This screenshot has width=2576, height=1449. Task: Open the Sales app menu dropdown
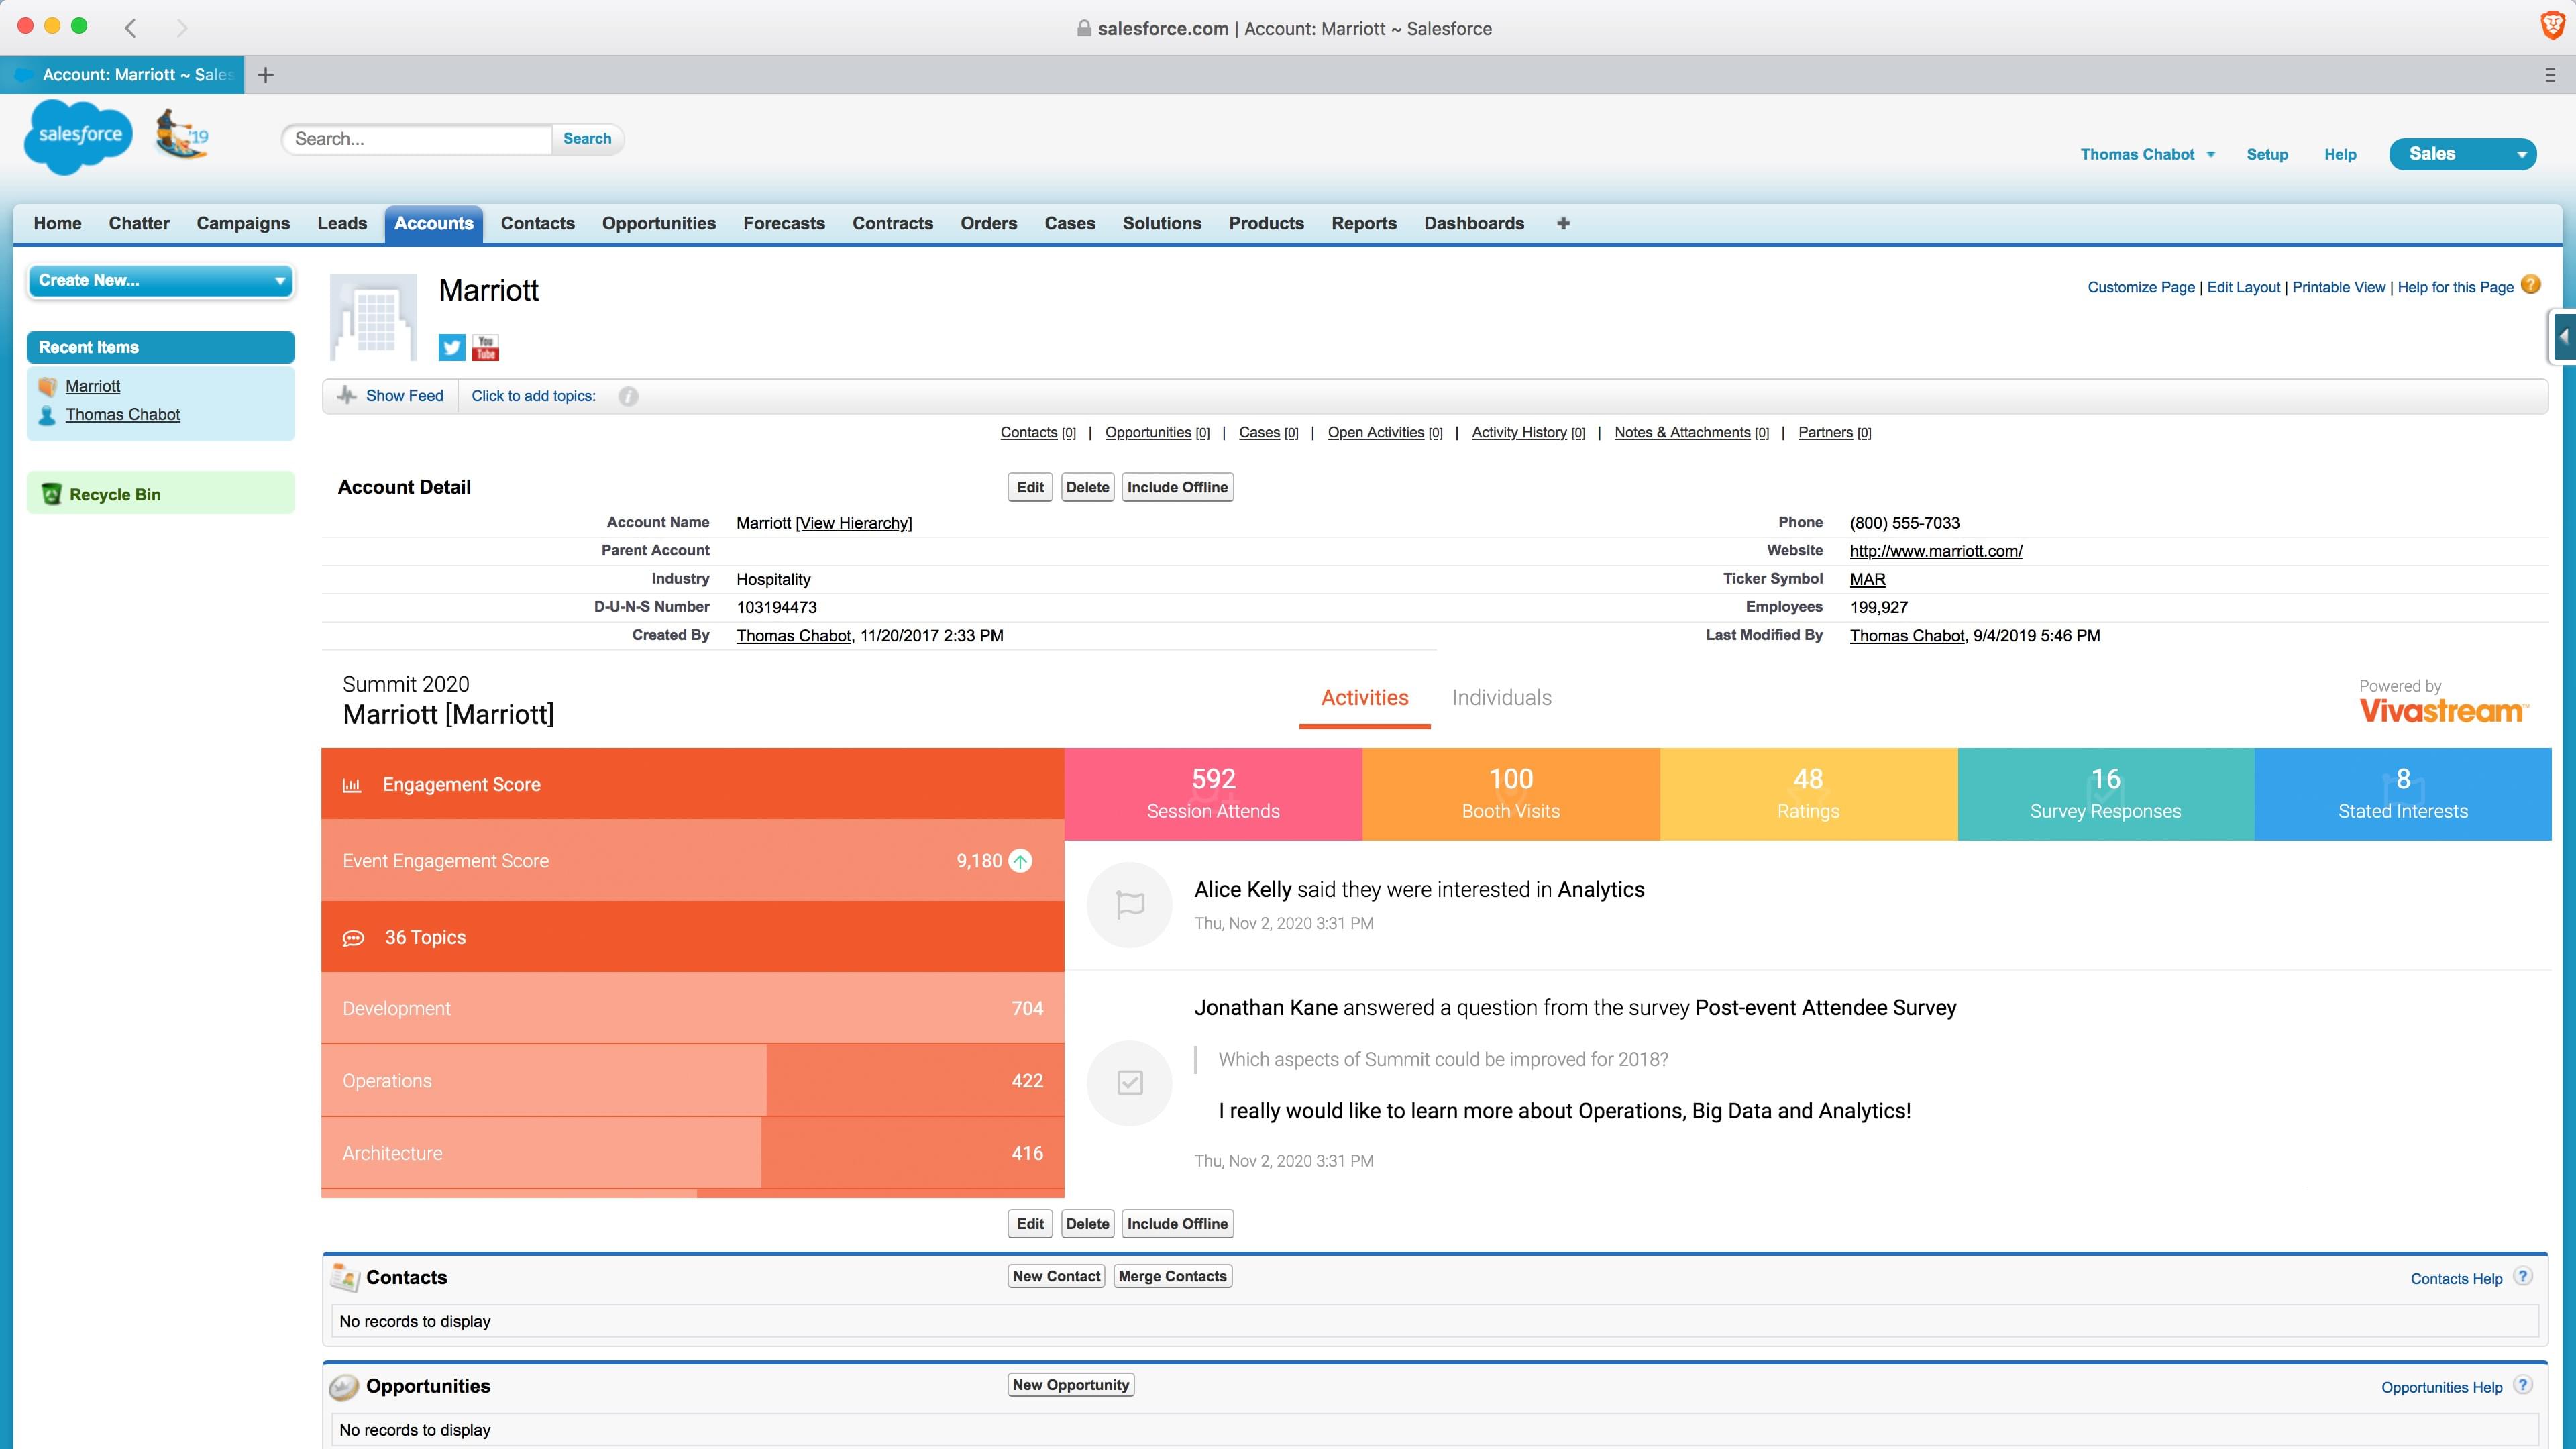(2462, 154)
